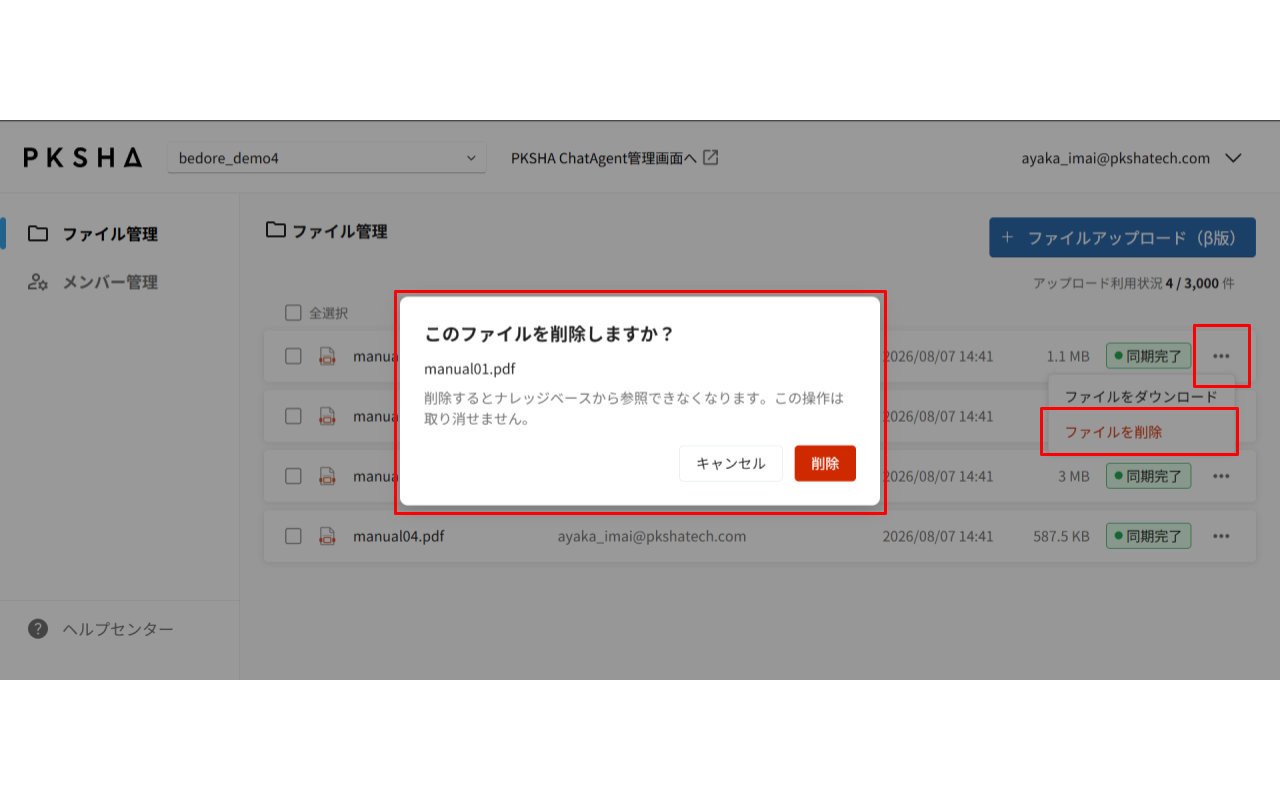
Task: Click the 同期完了 badge of manual04.pdf
Action: 1148,536
